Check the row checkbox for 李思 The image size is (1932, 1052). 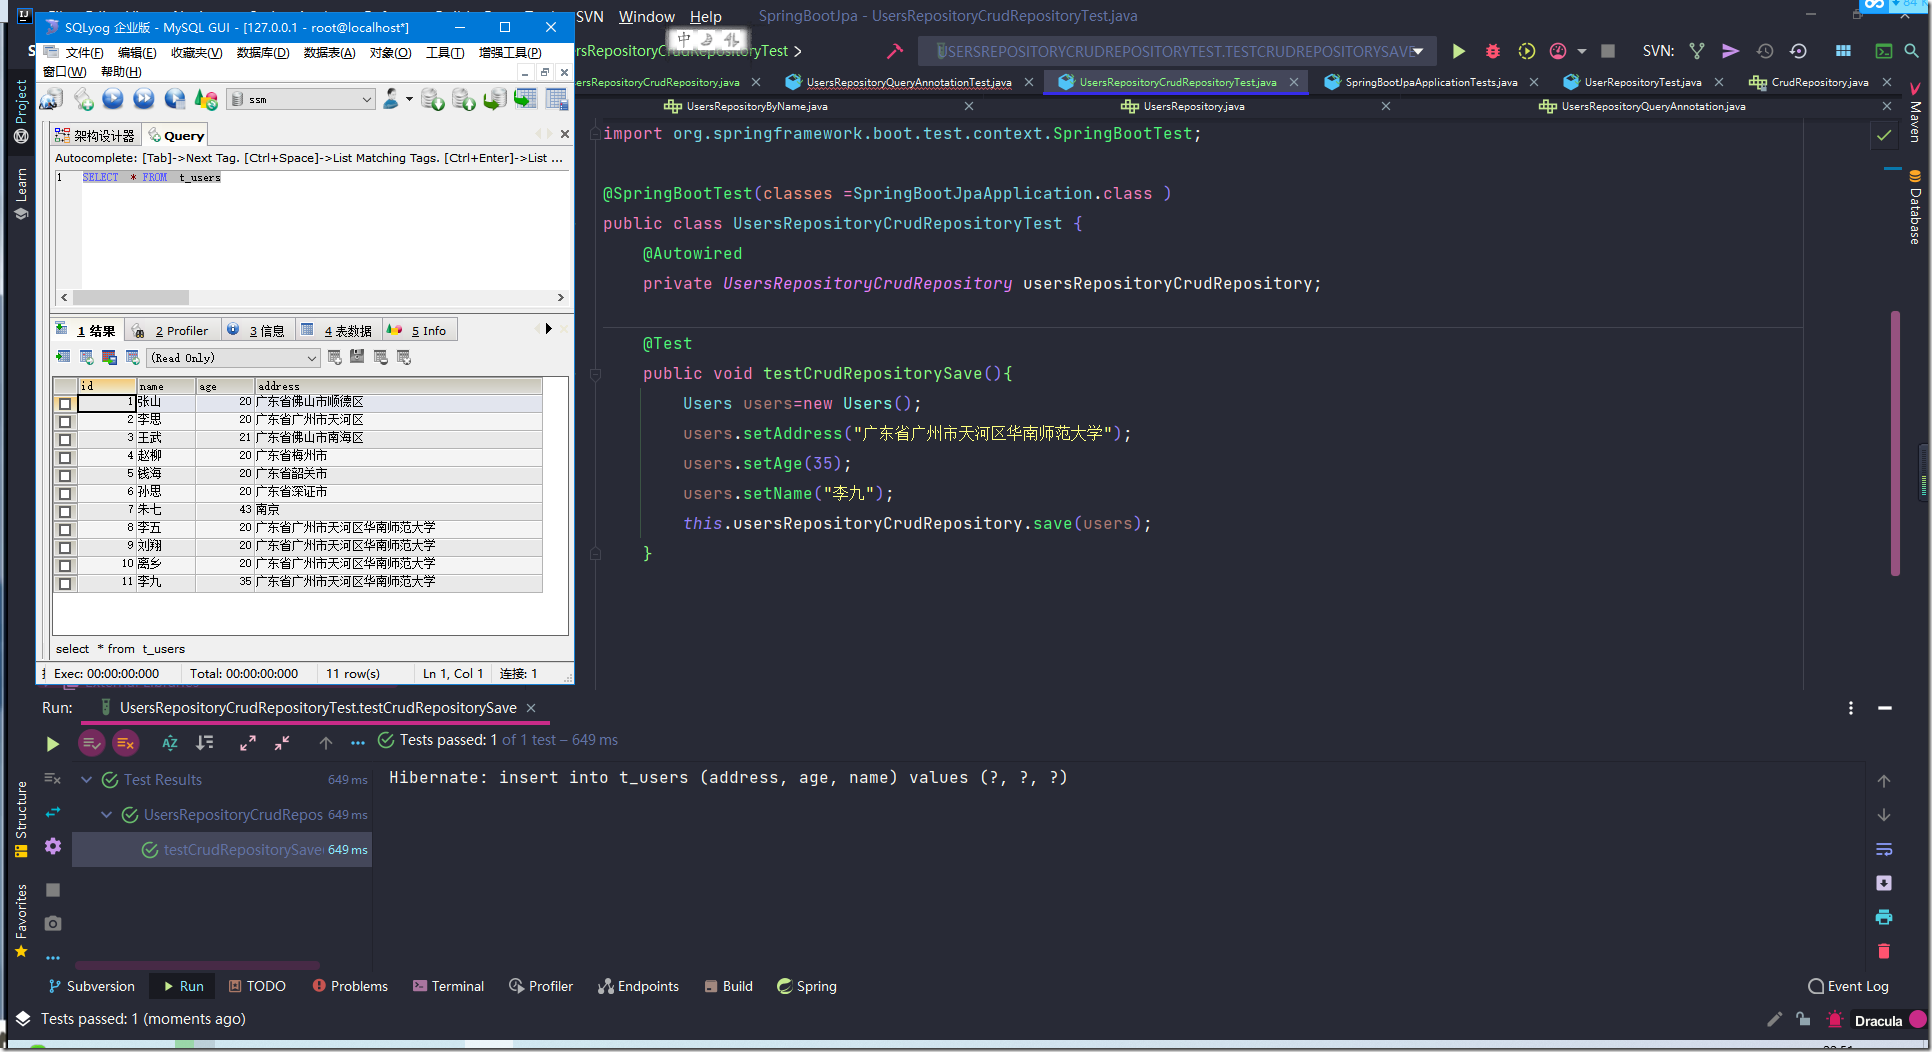[65, 421]
